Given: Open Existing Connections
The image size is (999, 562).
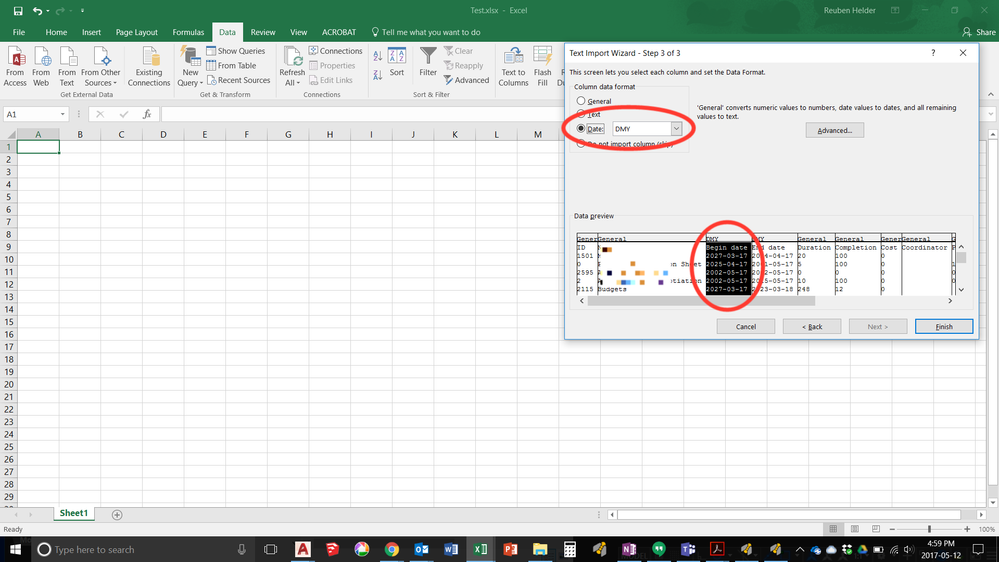Looking at the screenshot, I should coord(148,67).
